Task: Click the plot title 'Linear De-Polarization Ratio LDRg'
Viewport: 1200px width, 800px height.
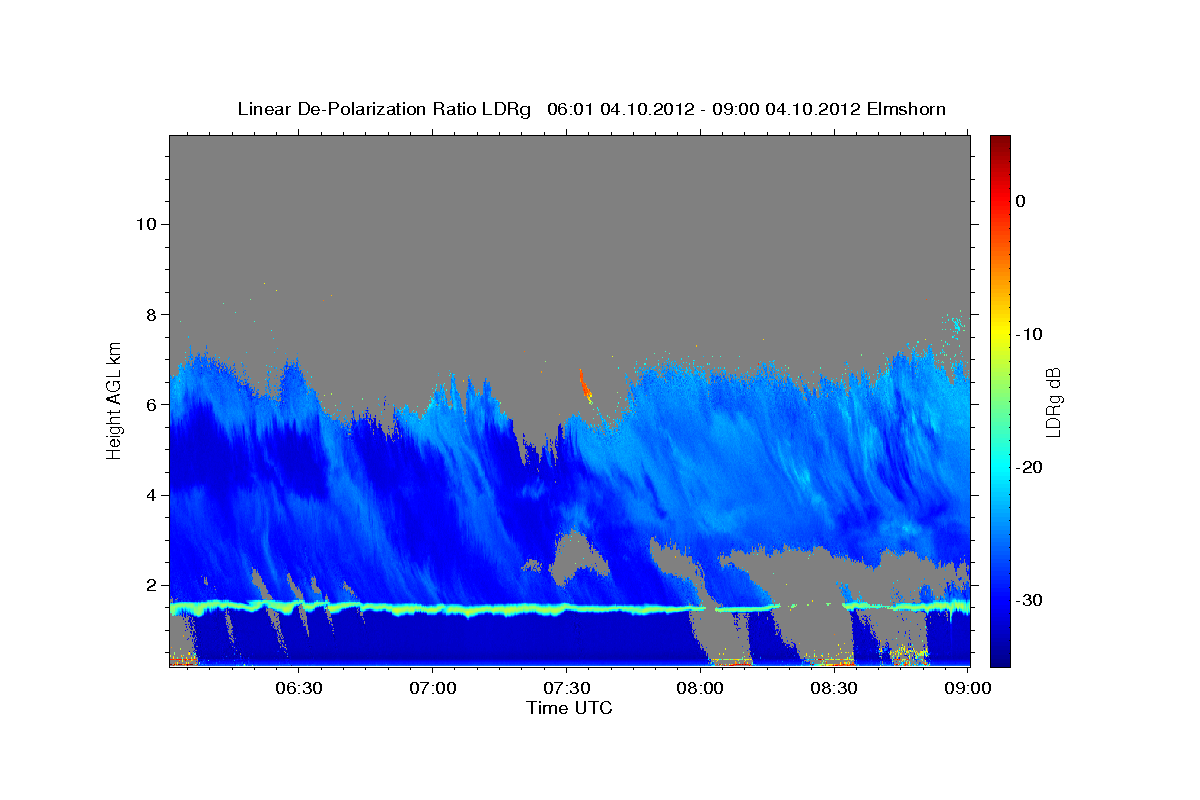Action: coord(384,109)
